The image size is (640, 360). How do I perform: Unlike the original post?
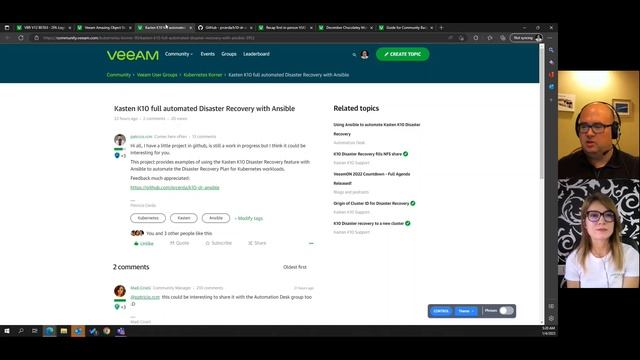click(x=144, y=243)
